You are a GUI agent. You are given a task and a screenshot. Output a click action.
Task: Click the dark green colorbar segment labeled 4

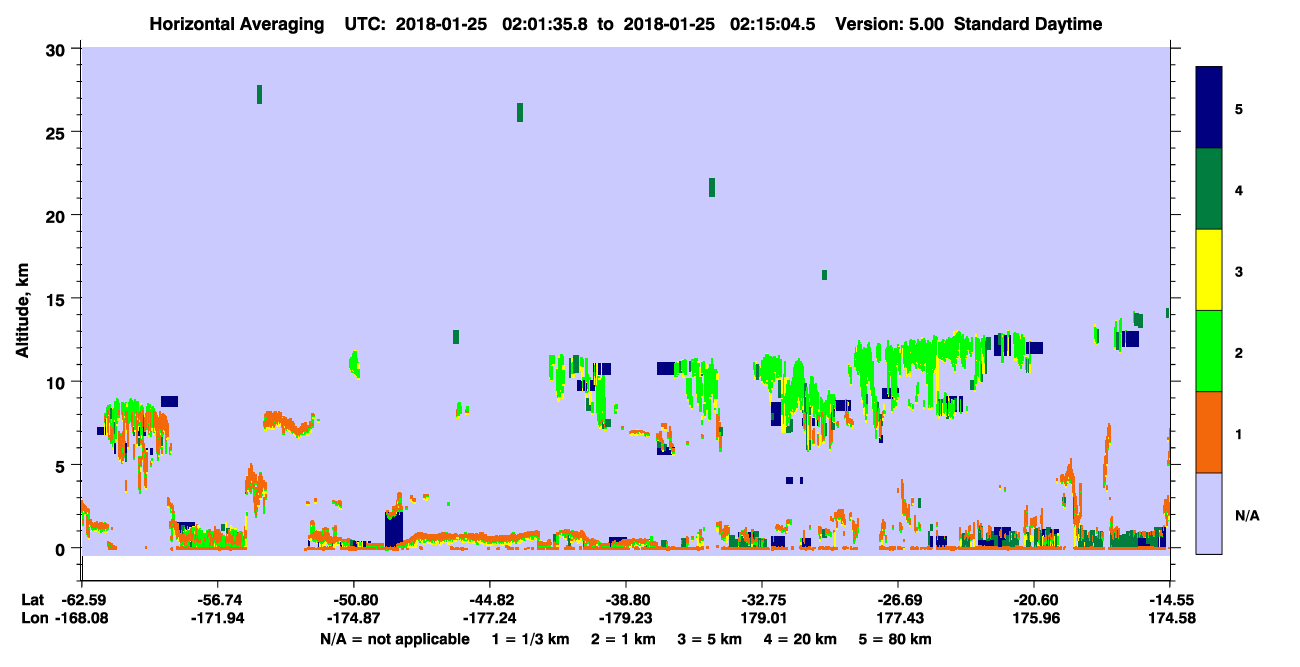tap(1209, 189)
